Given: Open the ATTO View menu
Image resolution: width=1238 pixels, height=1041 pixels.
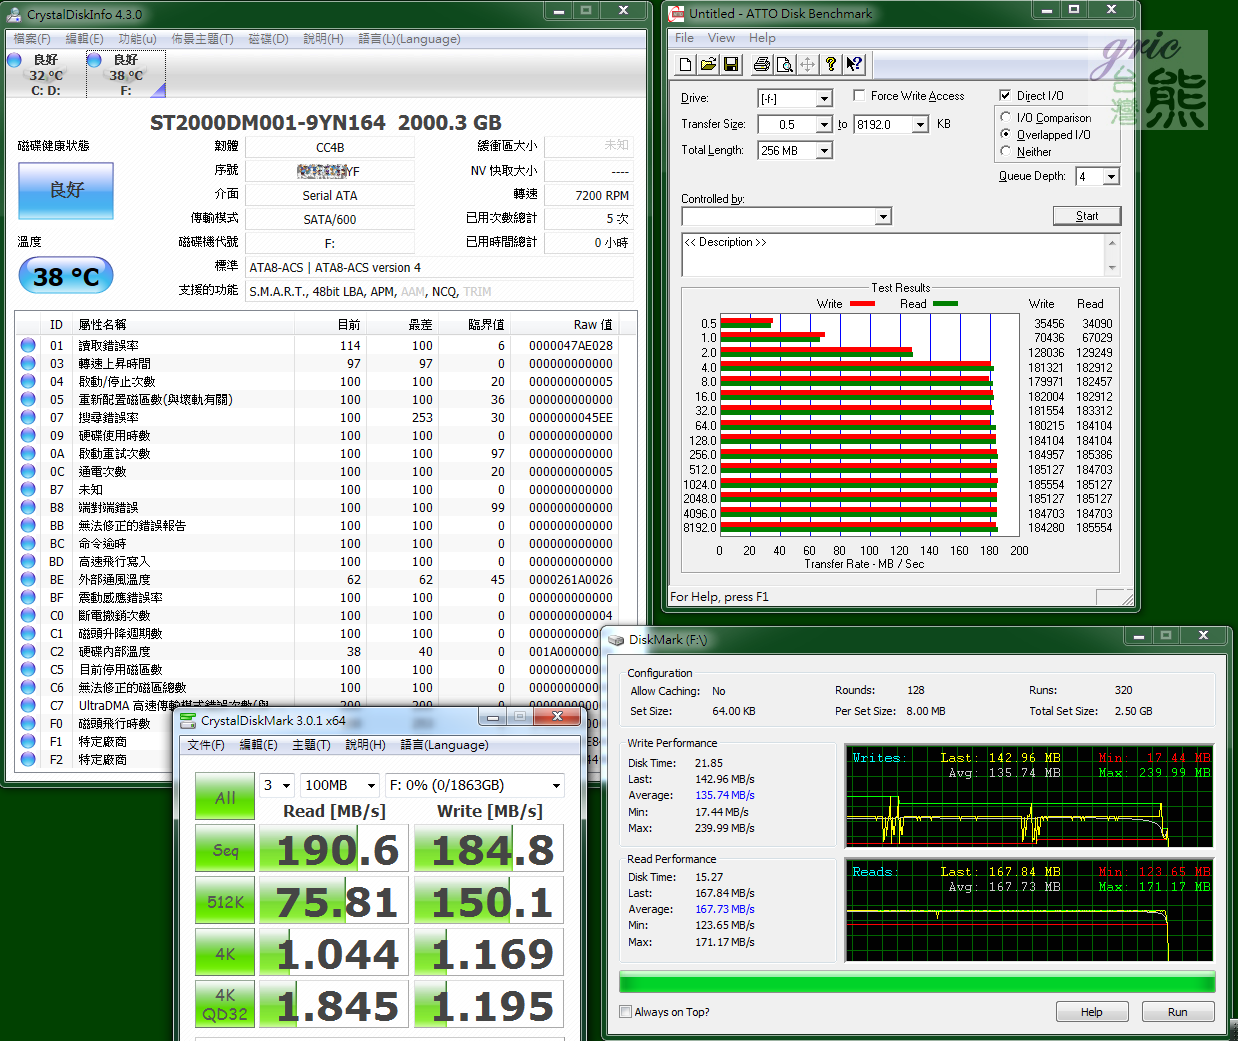Looking at the screenshot, I should 721,38.
